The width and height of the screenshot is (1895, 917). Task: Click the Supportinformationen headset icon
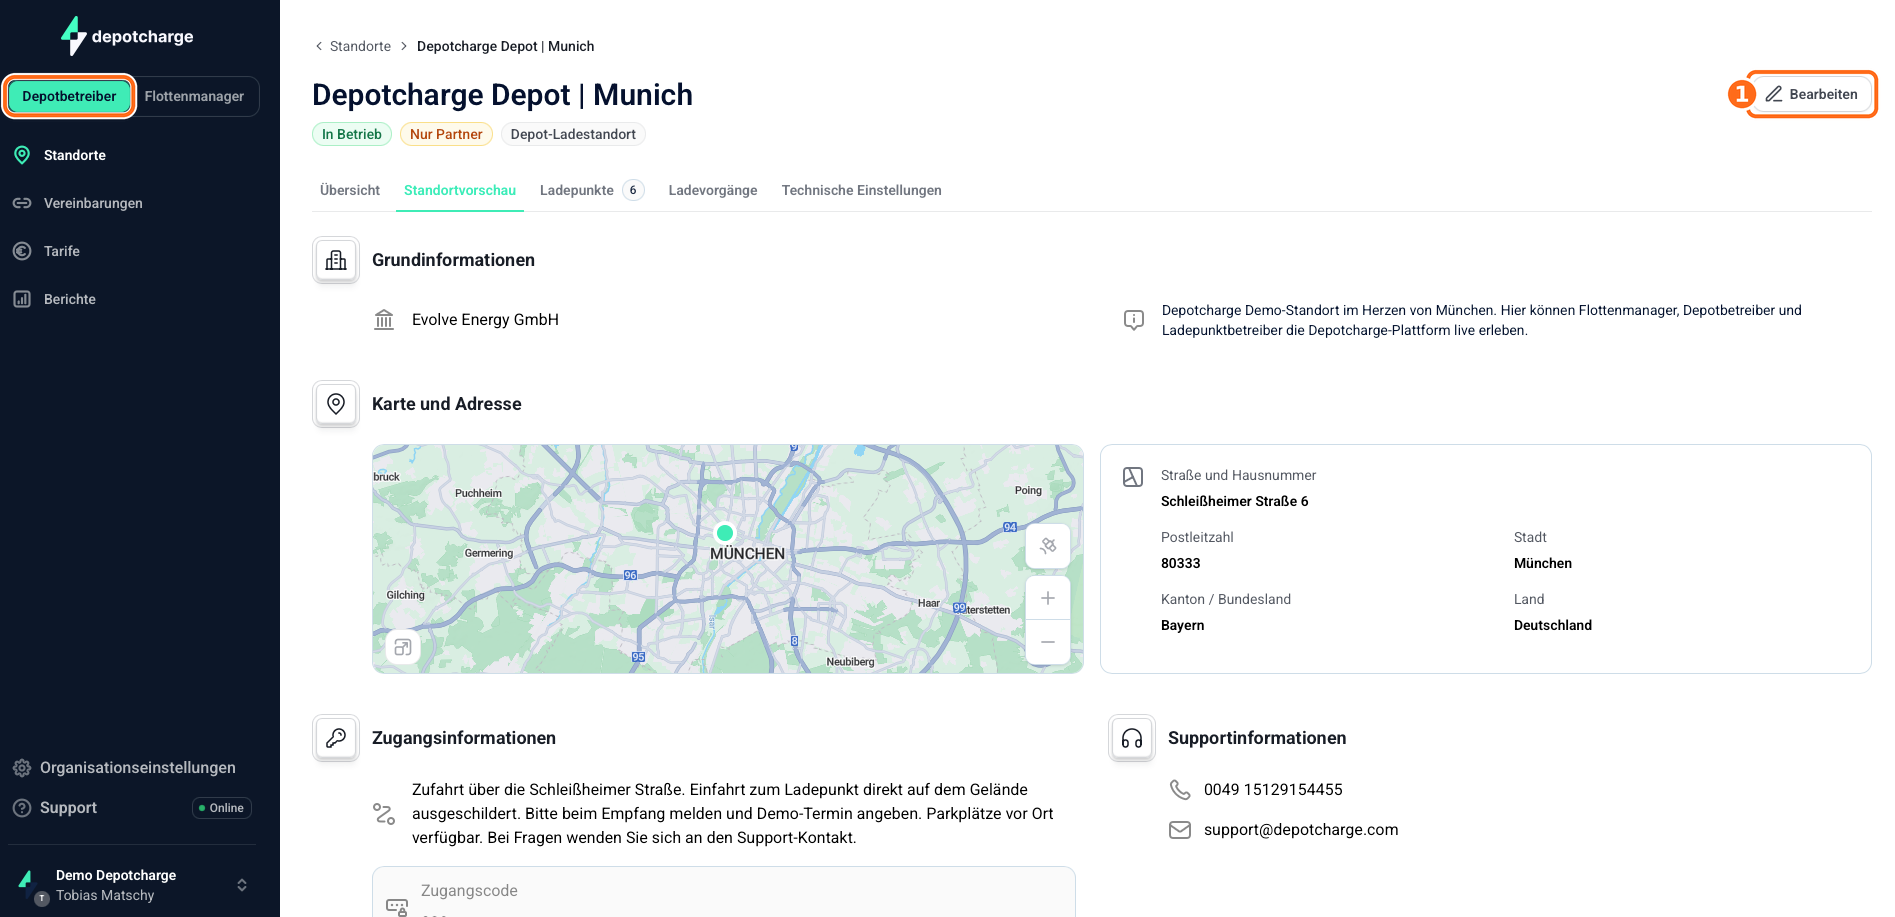(x=1132, y=738)
